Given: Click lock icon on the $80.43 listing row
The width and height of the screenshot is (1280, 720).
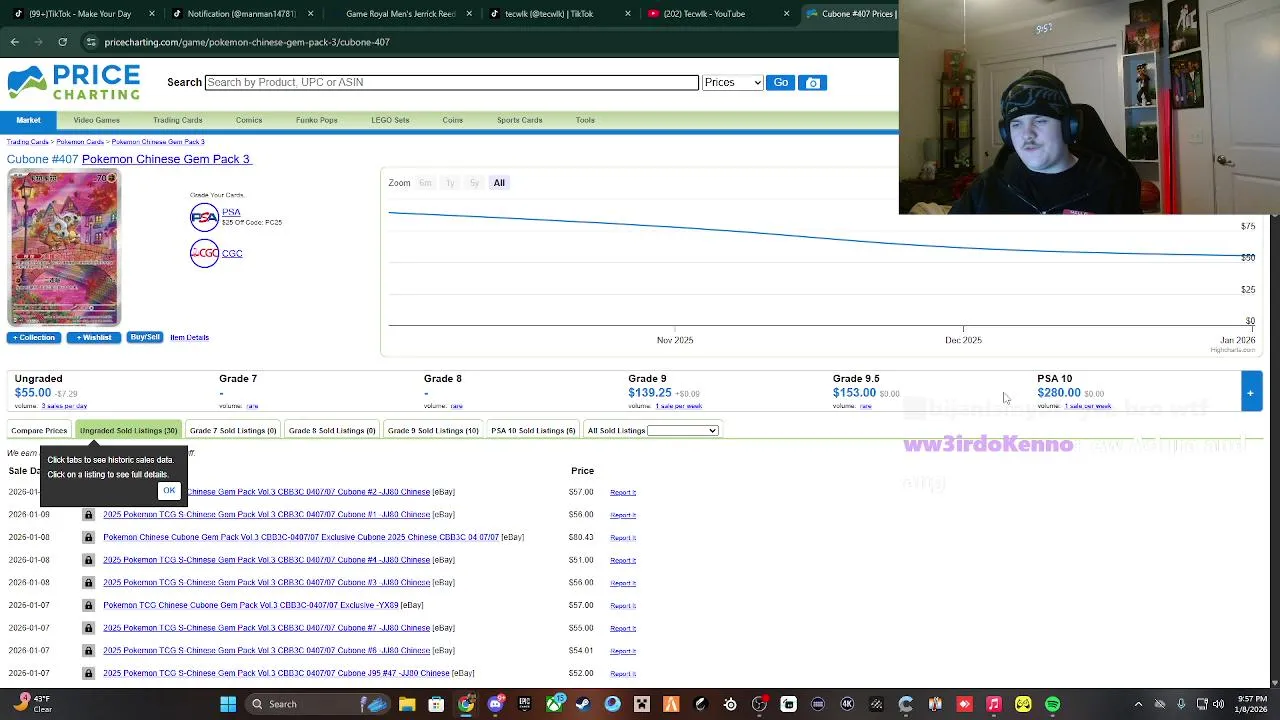Looking at the screenshot, I should 88,537.
